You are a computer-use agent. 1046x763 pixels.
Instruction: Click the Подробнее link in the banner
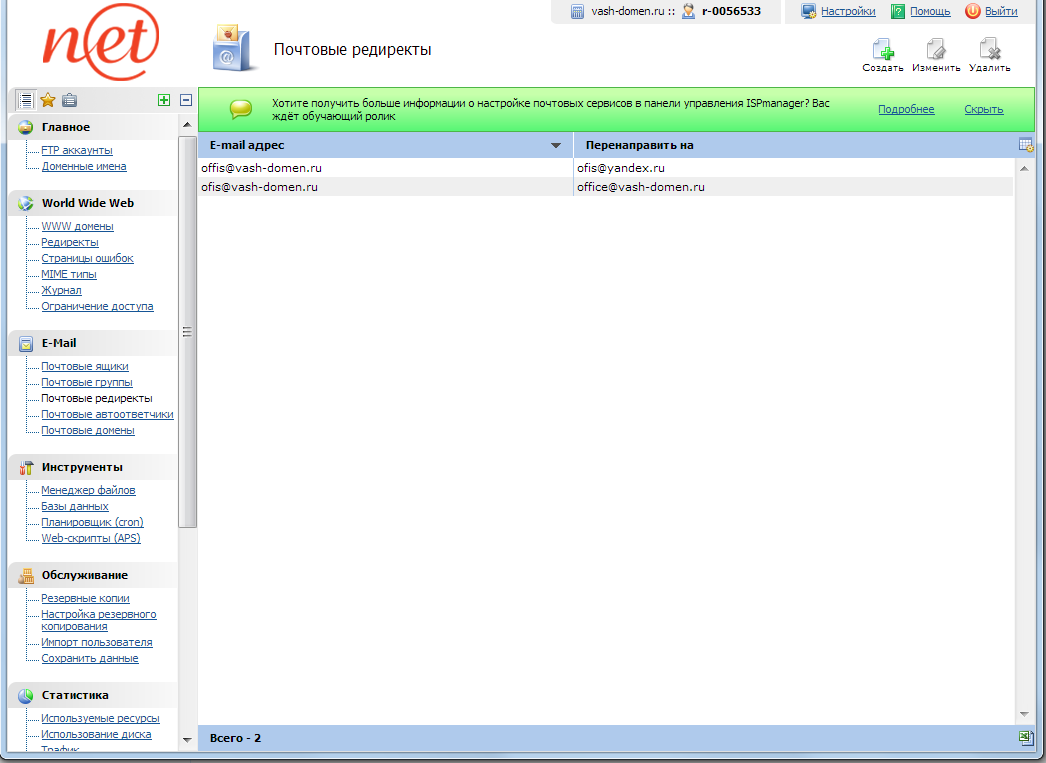pyautogui.click(x=906, y=110)
